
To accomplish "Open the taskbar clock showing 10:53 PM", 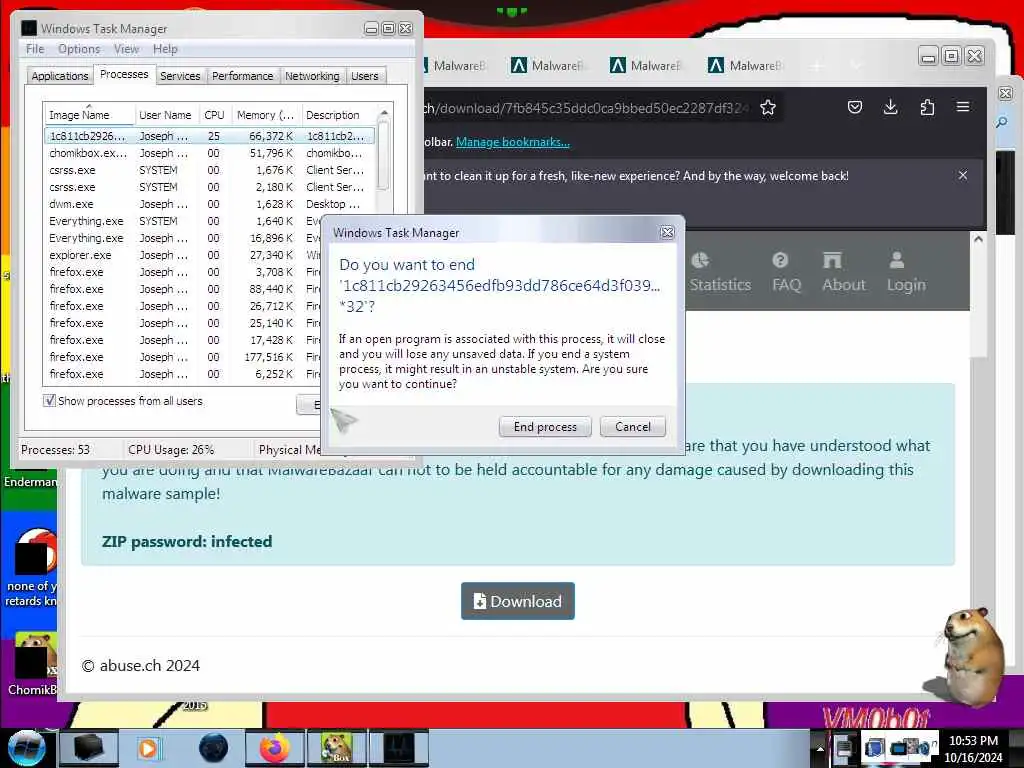I will point(972,749).
